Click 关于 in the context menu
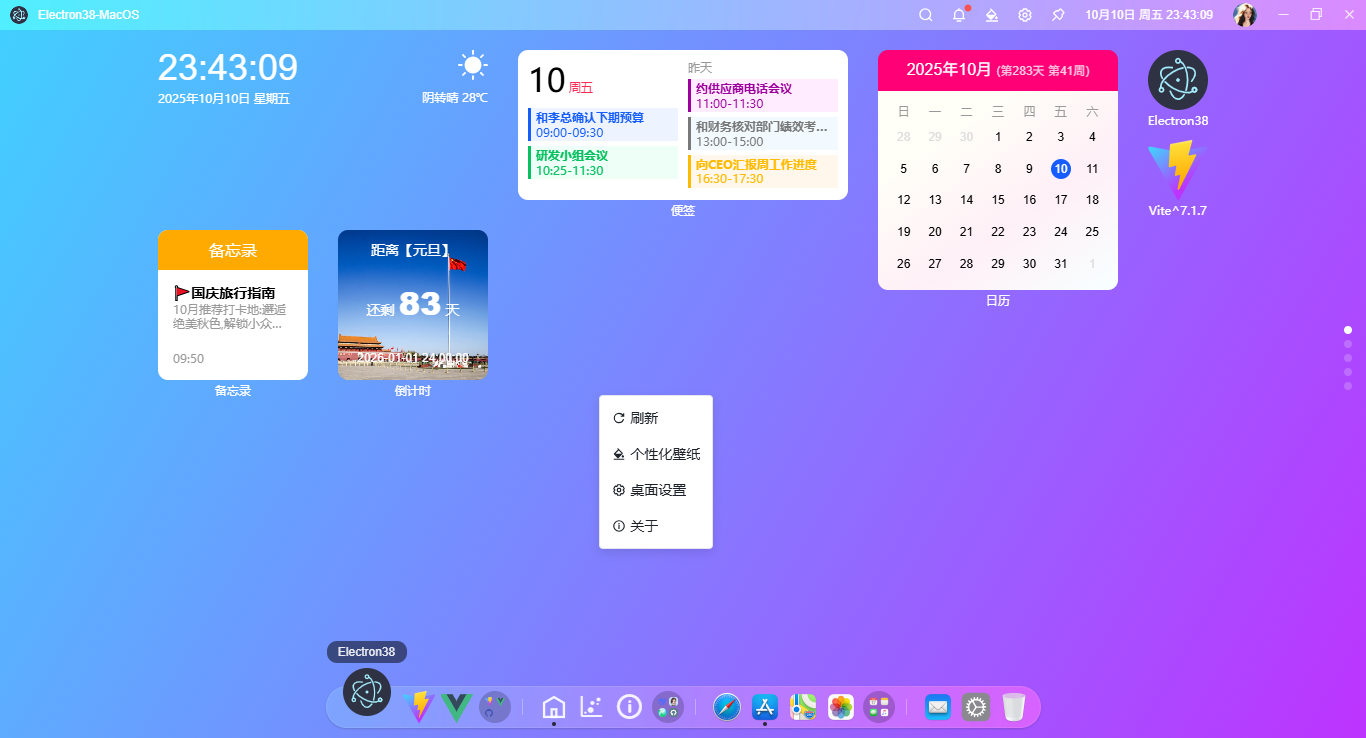The height and width of the screenshot is (738, 1366). (644, 526)
